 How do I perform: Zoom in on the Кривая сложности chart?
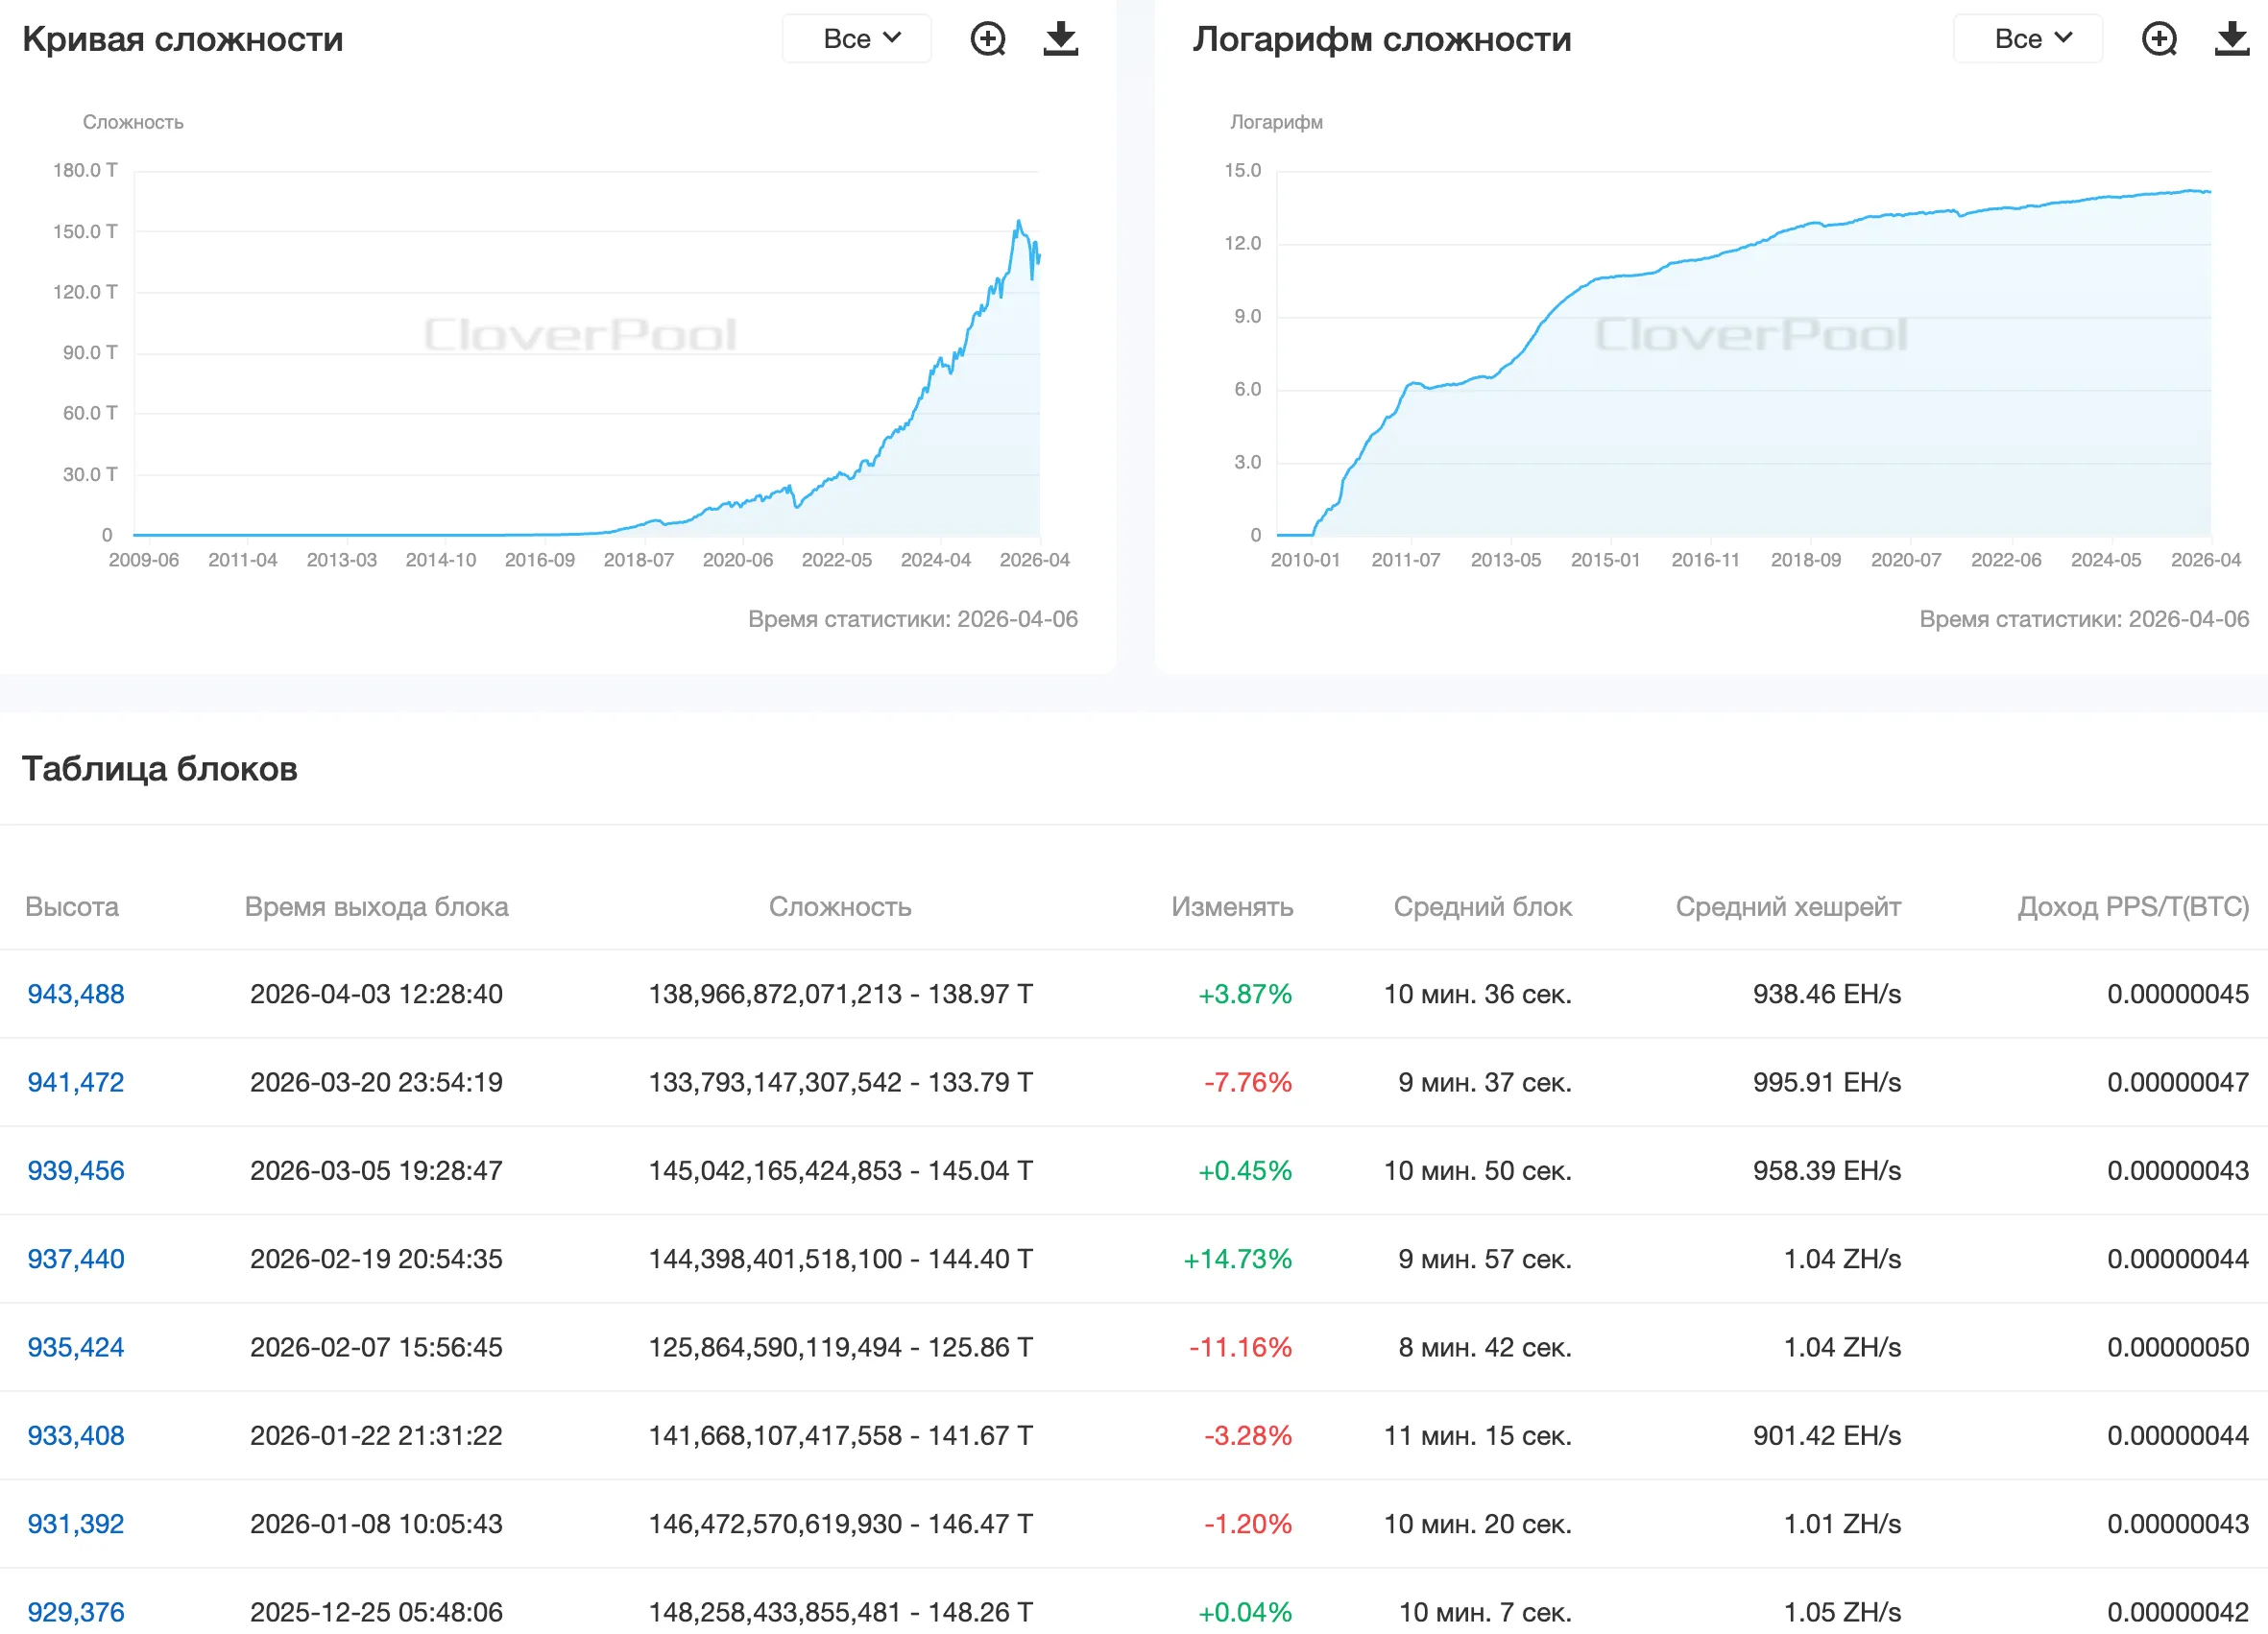[x=988, y=39]
